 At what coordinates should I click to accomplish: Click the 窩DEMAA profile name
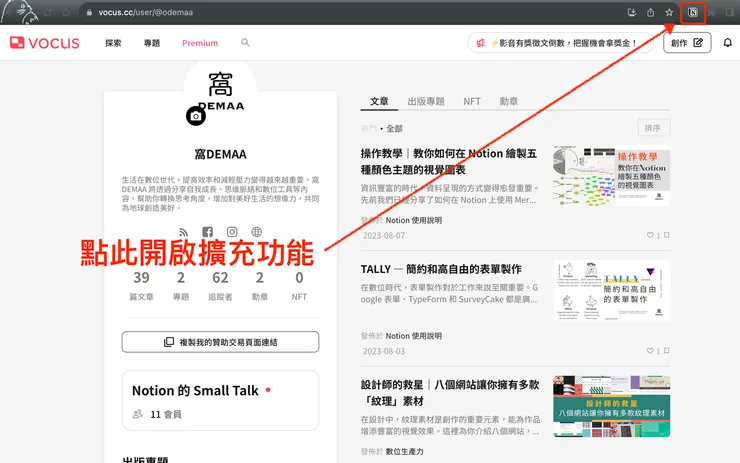coord(220,154)
